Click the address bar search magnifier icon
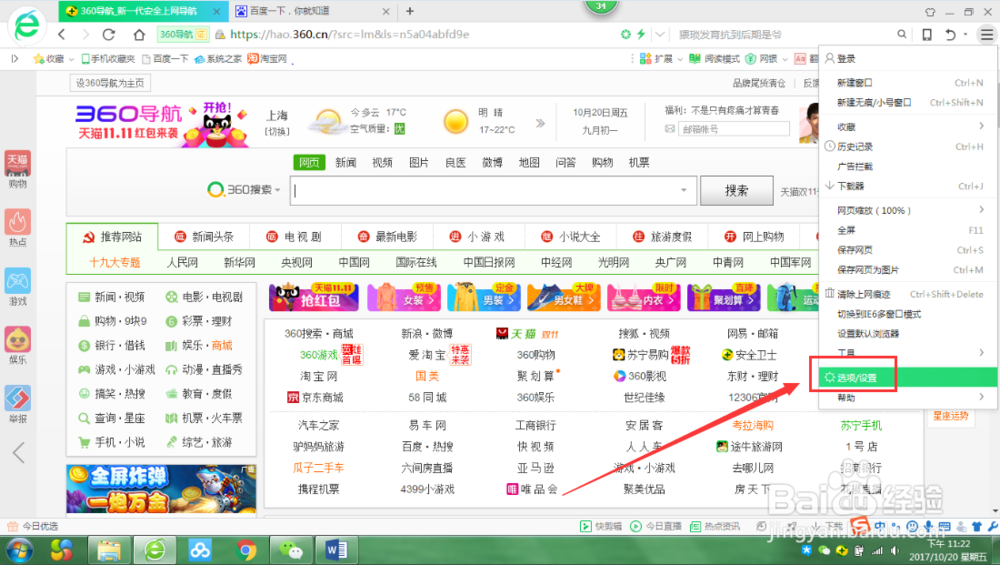 coord(901,34)
